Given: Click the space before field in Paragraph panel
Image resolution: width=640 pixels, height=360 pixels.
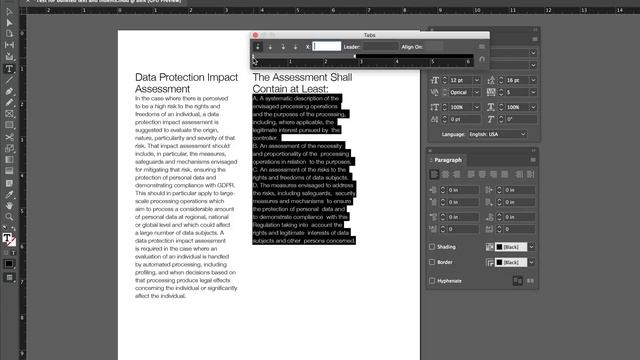Looking at the screenshot, I should (463, 217).
